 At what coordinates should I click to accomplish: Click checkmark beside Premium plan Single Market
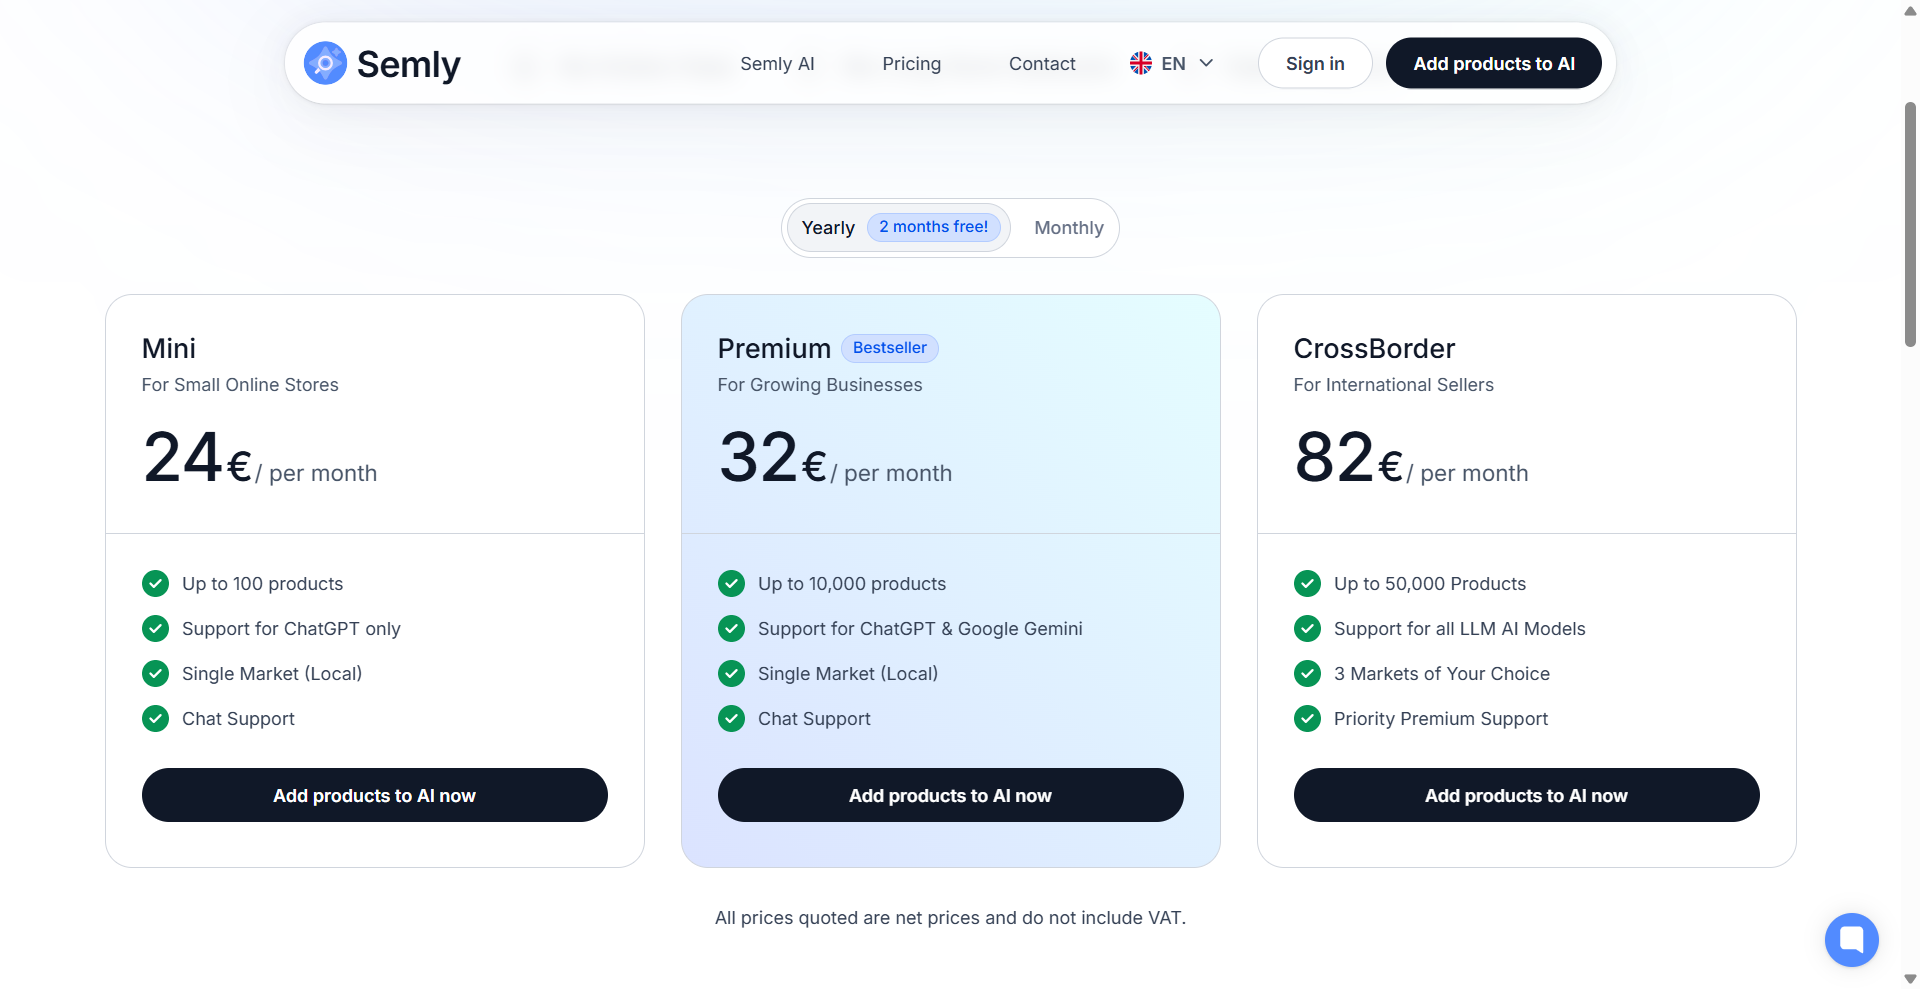point(732,673)
